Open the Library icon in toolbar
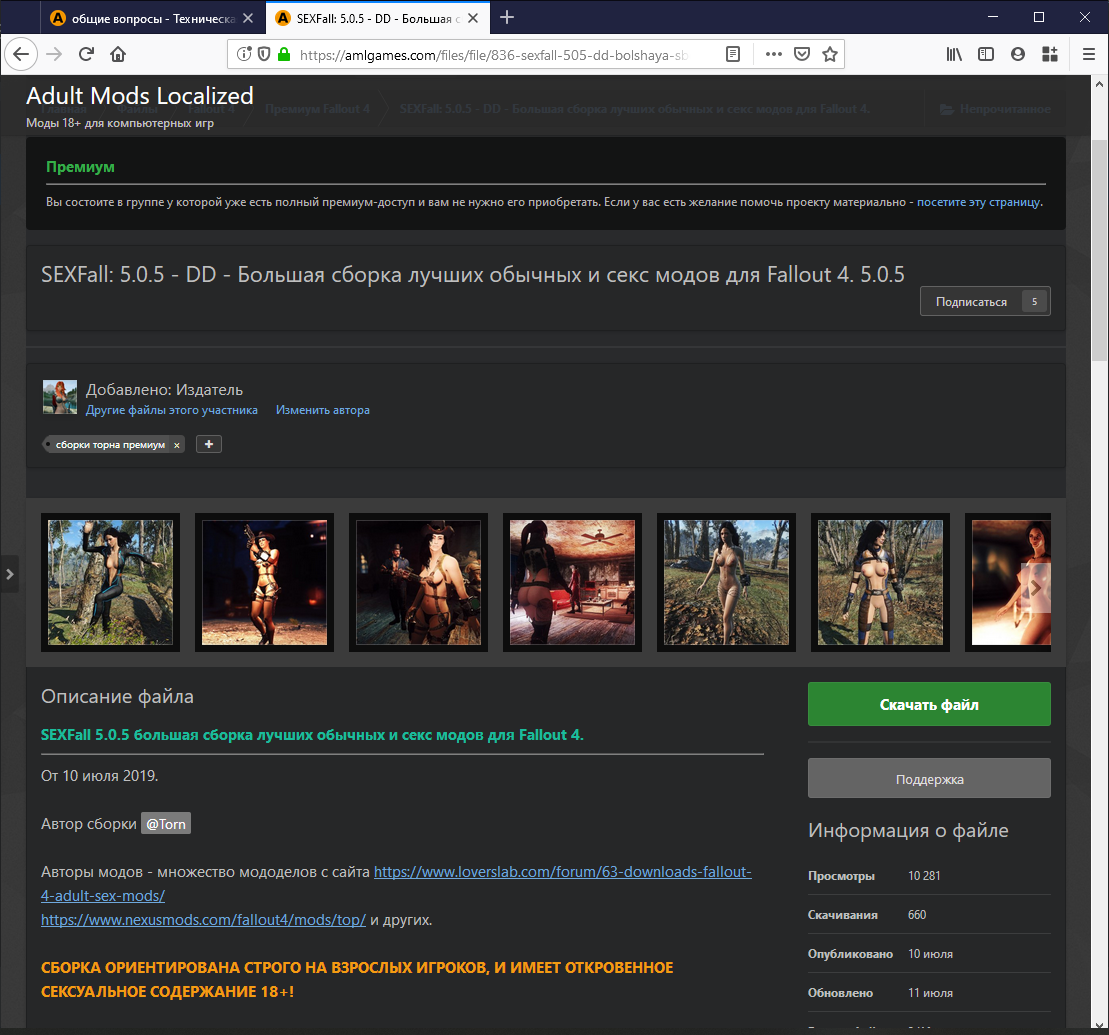This screenshot has width=1109, height=1035. tap(954, 54)
